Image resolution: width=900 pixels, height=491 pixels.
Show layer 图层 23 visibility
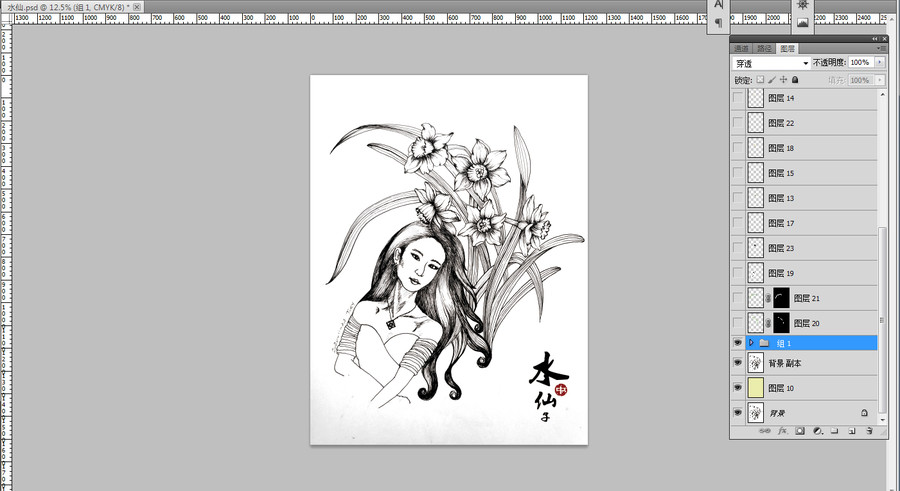pos(738,248)
